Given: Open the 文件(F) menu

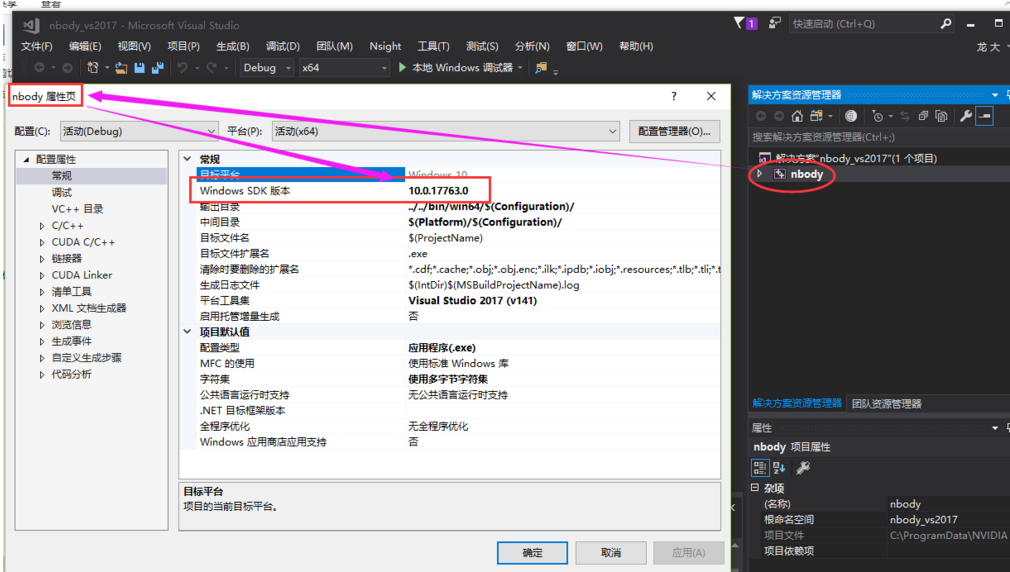Looking at the screenshot, I should click(37, 46).
